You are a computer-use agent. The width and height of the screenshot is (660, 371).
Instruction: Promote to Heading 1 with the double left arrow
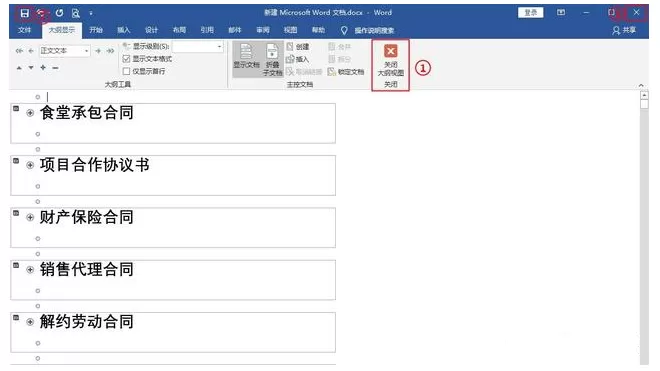19,51
